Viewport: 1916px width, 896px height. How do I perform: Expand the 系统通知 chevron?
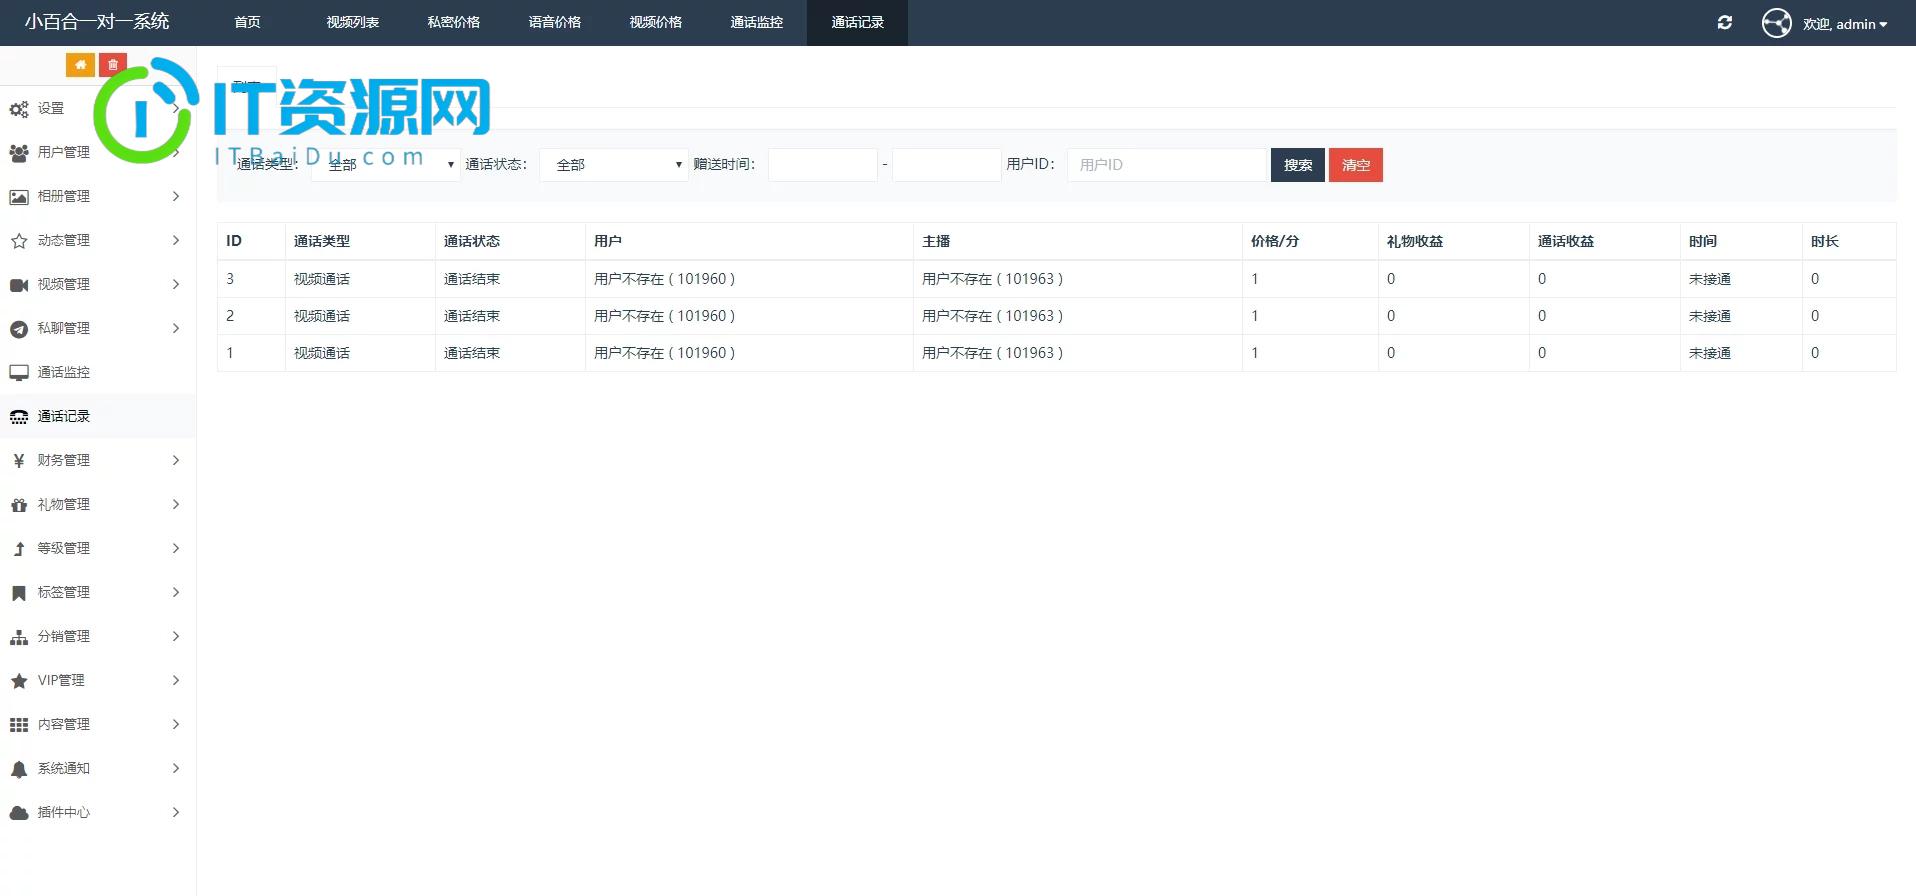click(x=176, y=768)
